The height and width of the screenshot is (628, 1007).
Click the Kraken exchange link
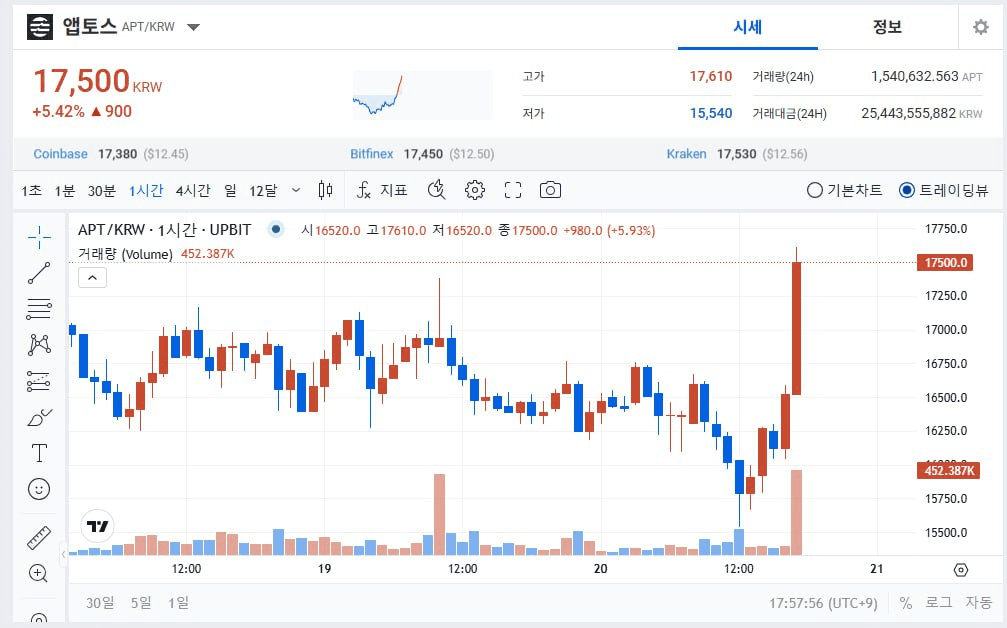[687, 154]
